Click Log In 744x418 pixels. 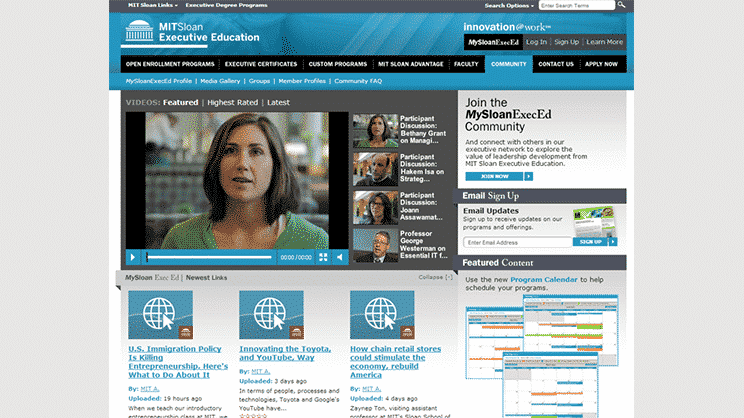pos(536,42)
